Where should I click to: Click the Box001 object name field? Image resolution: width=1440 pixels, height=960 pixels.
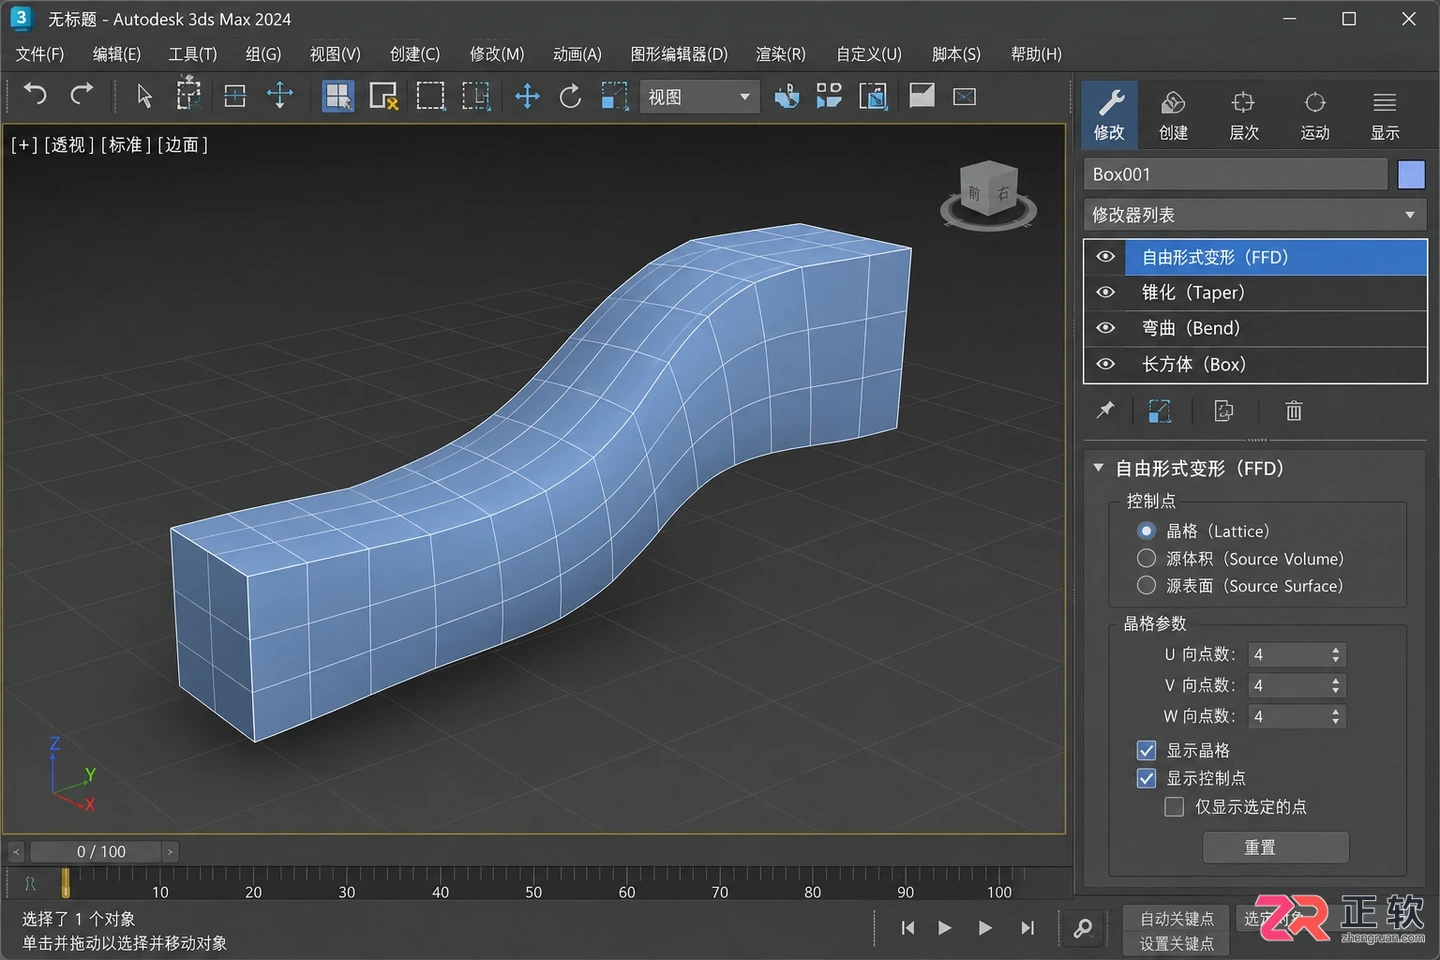[1235, 174]
